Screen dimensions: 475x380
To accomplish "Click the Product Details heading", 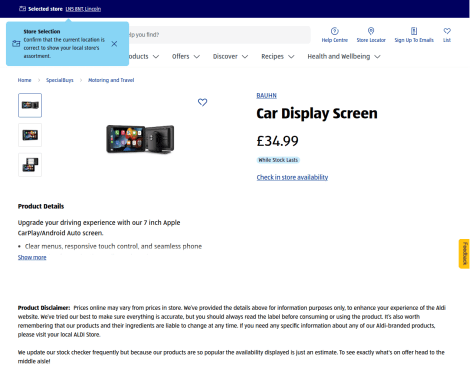I will pos(41,206).
